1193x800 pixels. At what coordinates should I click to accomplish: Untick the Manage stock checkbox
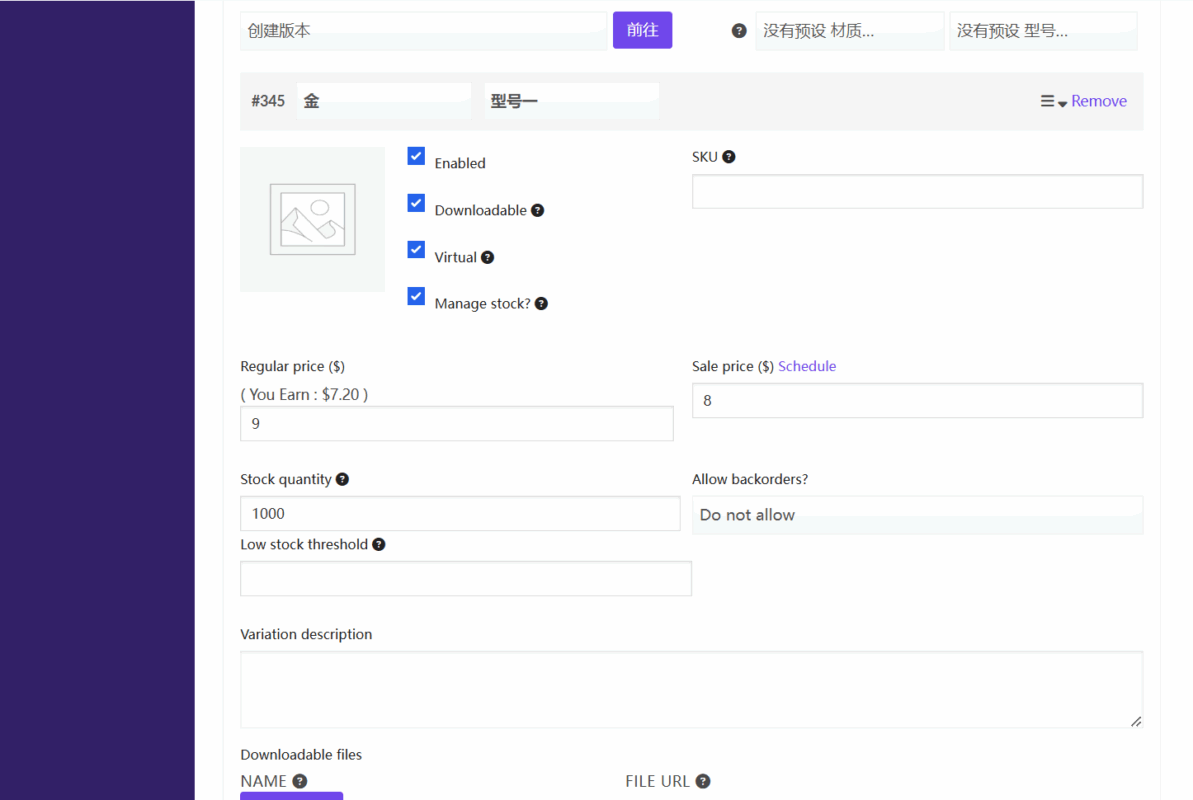[x=416, y=297]
